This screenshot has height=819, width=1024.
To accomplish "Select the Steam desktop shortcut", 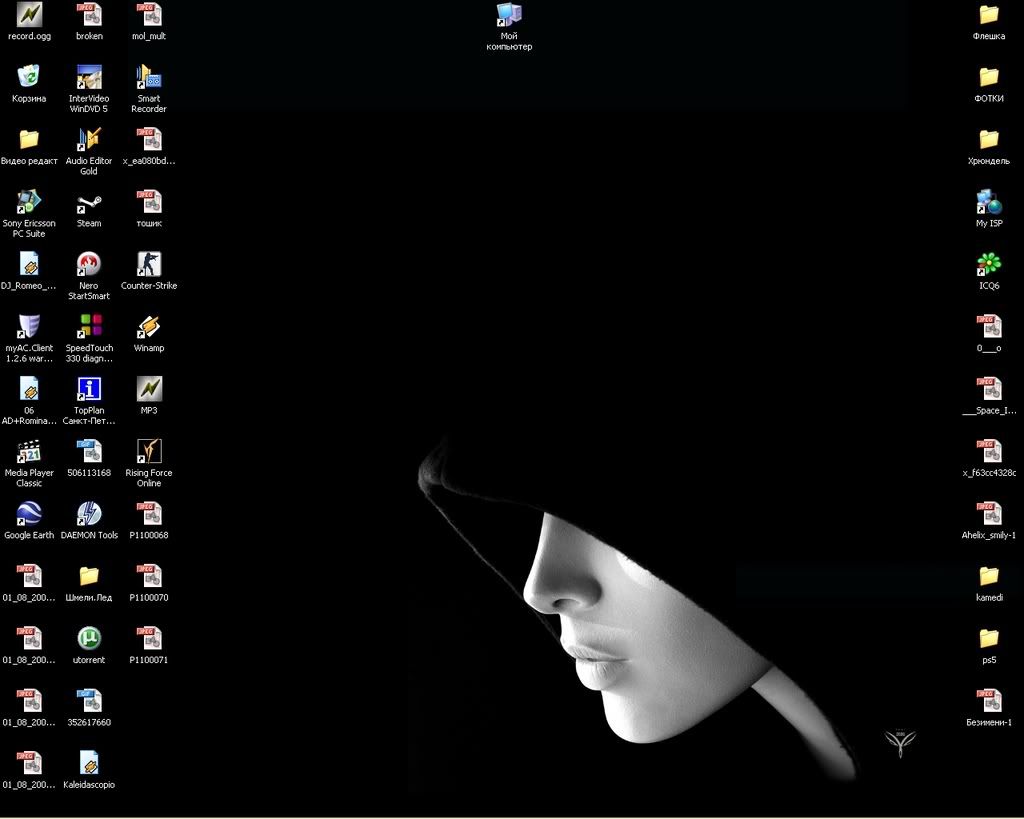I will [x=89, y=203].
